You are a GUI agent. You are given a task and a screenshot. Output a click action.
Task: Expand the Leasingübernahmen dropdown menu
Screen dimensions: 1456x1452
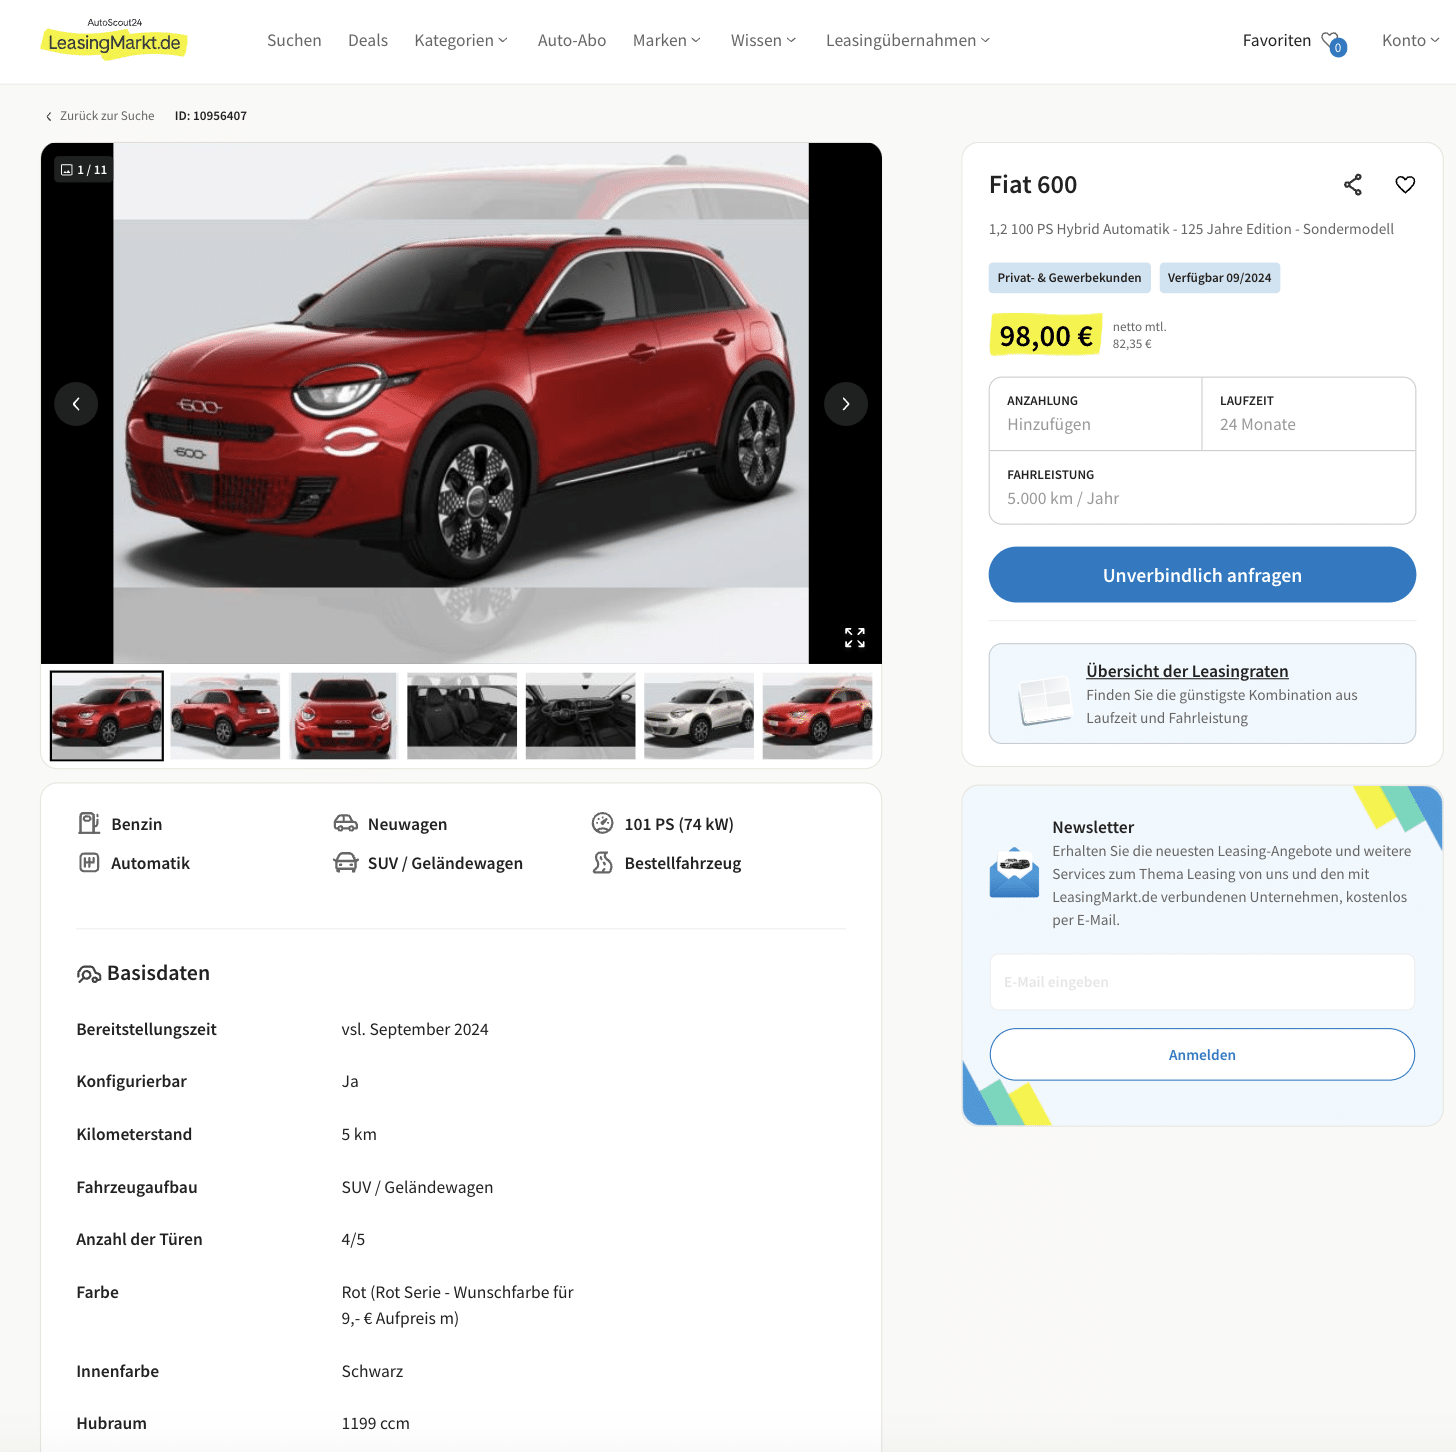[908, 40]
